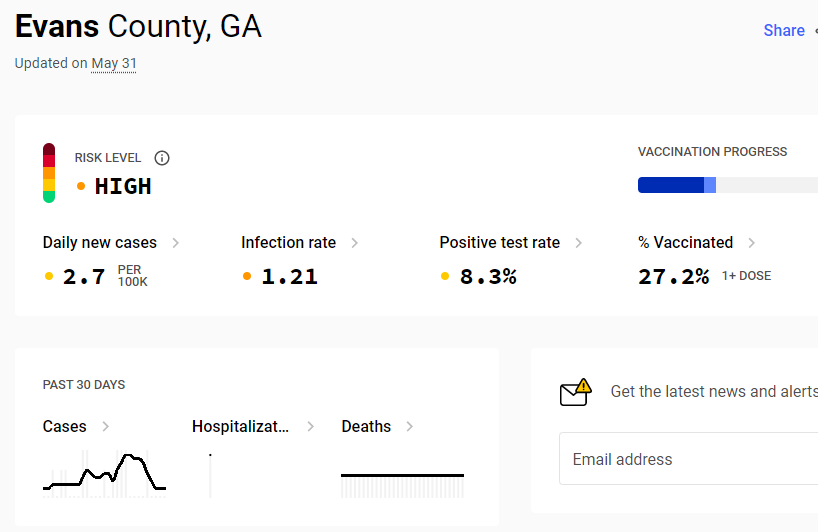The height and width of the screenshot is (532, 818).
Task: Click the yellow dot beside 2.7 cases
Action: (x=49, y=276)
